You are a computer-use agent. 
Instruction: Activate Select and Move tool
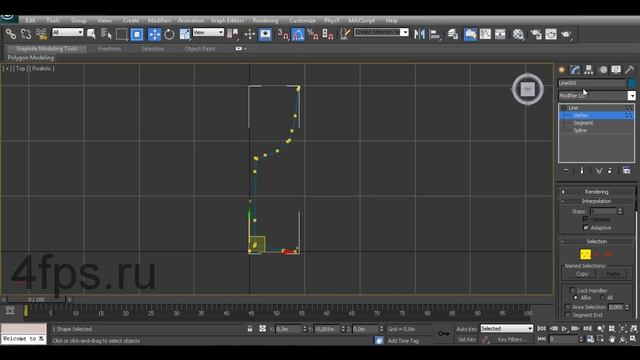pos(154,34)
